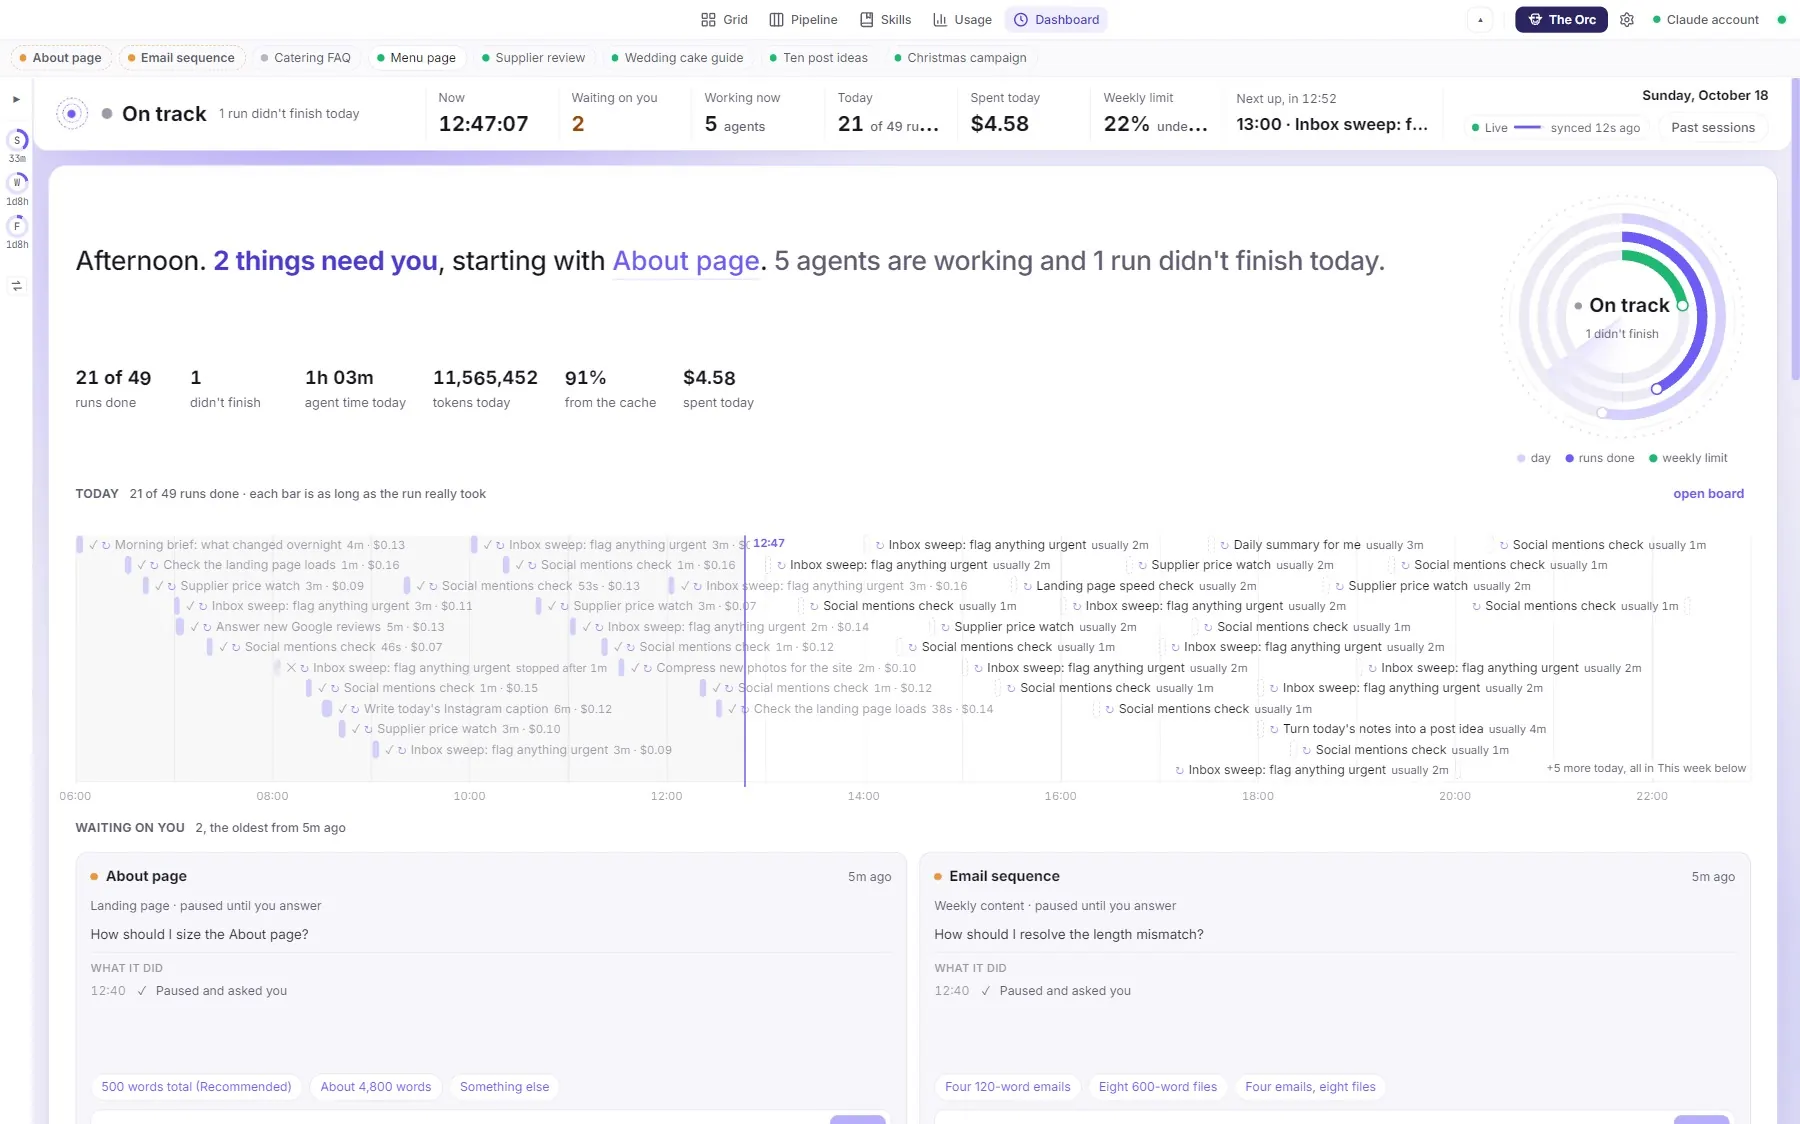This screenshot has width=1800, height=1124.
Task: Follow the About page link in headline
Action: click(686, 261)
